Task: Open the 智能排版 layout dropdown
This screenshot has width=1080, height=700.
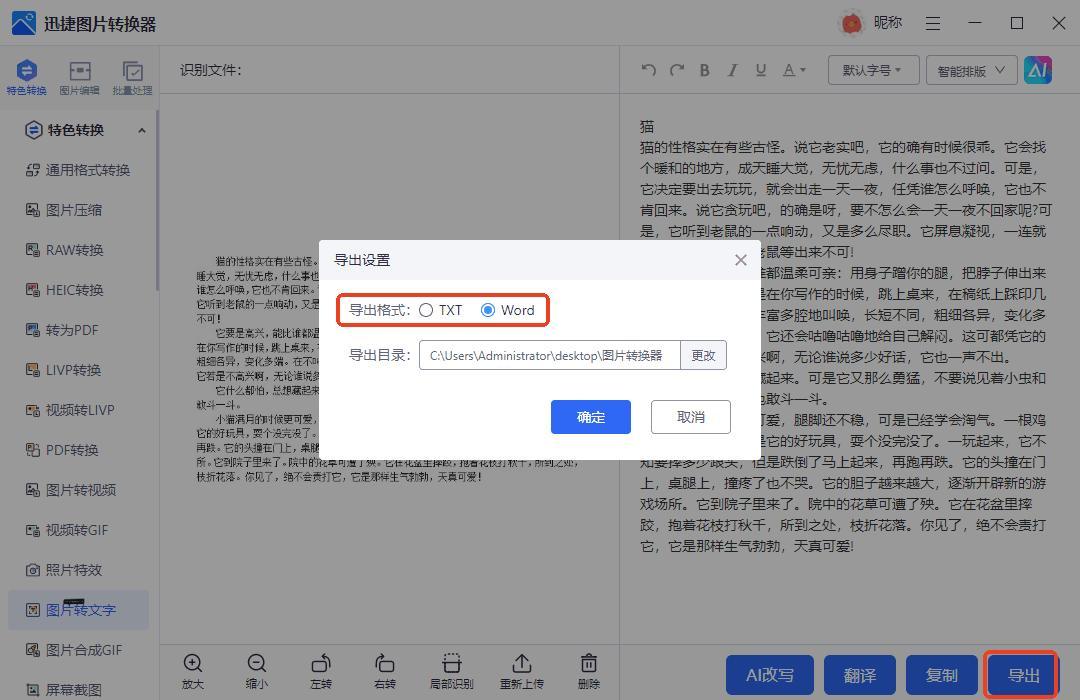Action: [x=971, y=70]
